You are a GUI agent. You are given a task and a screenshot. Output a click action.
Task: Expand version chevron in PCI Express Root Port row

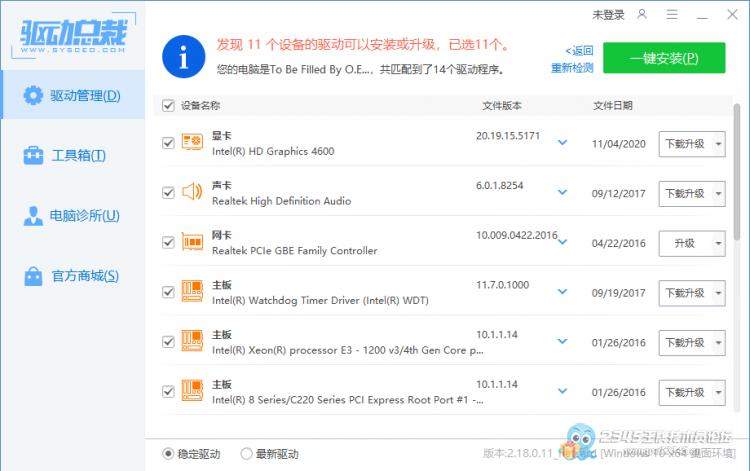click(x=562, y=391)
